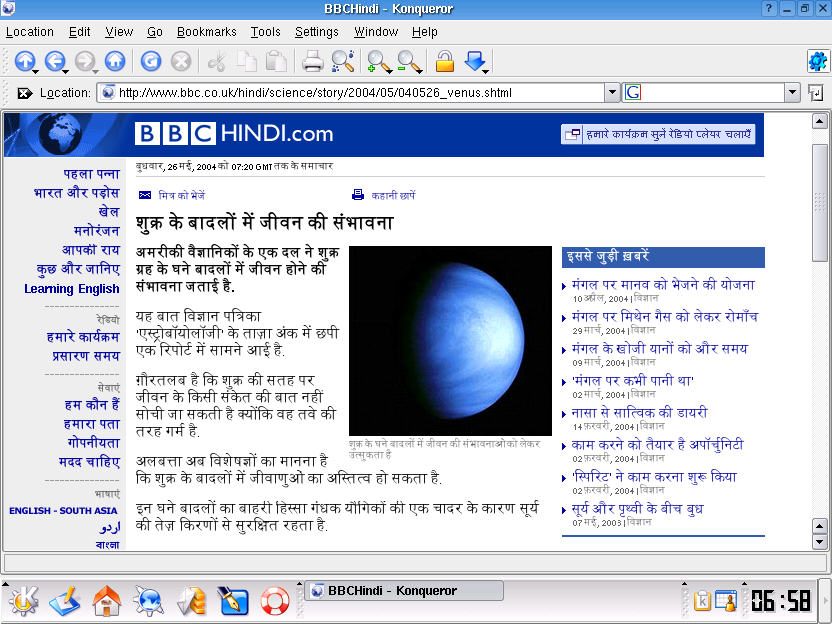Click the Go icon beside the search box
The height and width of the screenshot is (624, 832).
click(816, 93)
